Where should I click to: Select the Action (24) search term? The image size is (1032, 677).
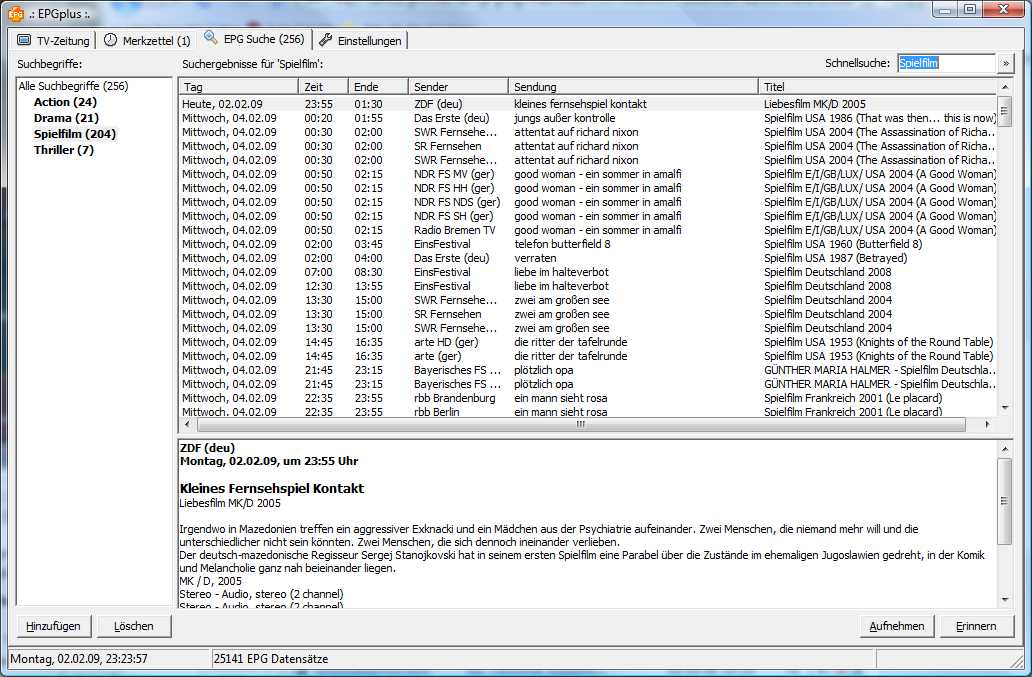(65, 102)
